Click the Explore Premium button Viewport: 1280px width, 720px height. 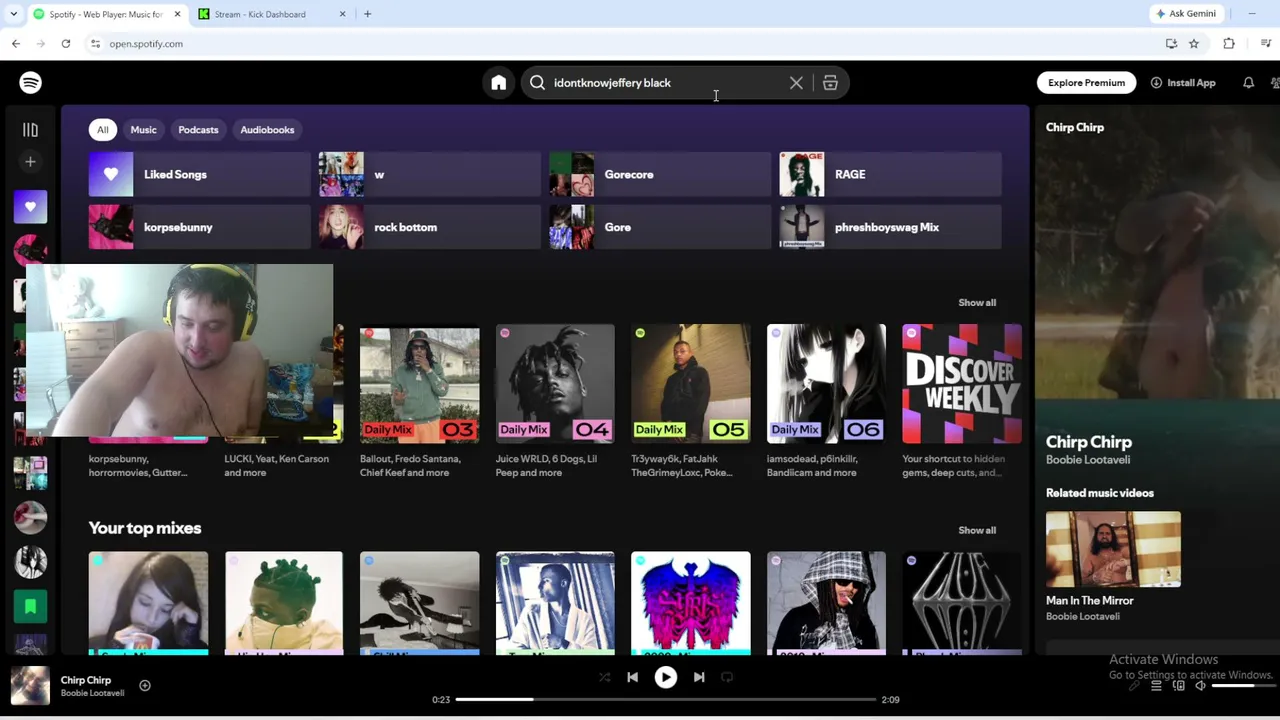point(1086,83)
